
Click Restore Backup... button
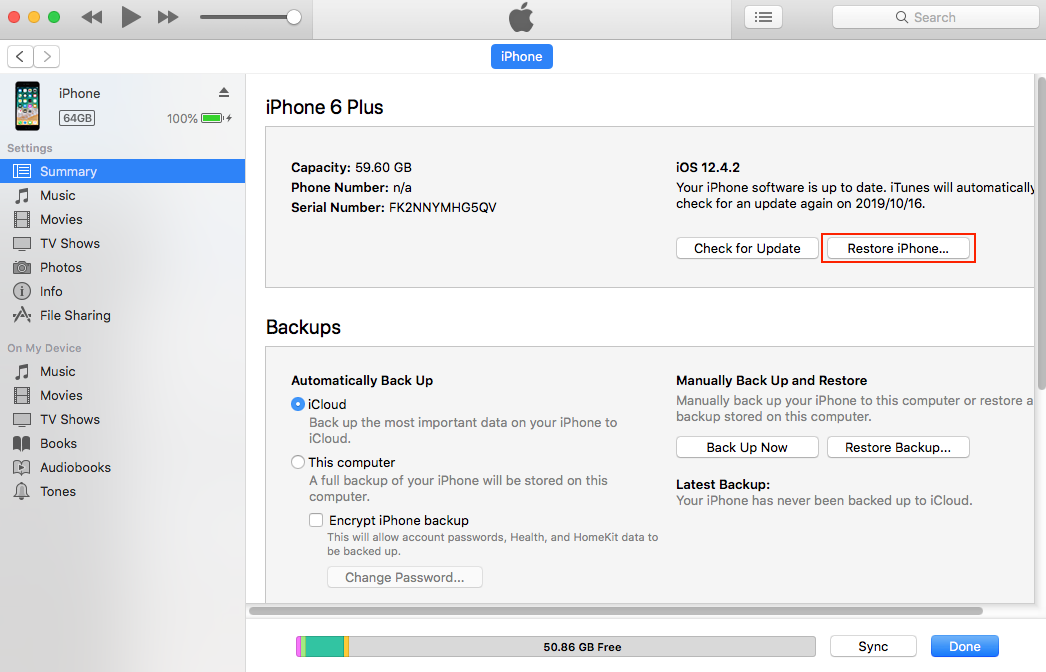click(898, 447)
